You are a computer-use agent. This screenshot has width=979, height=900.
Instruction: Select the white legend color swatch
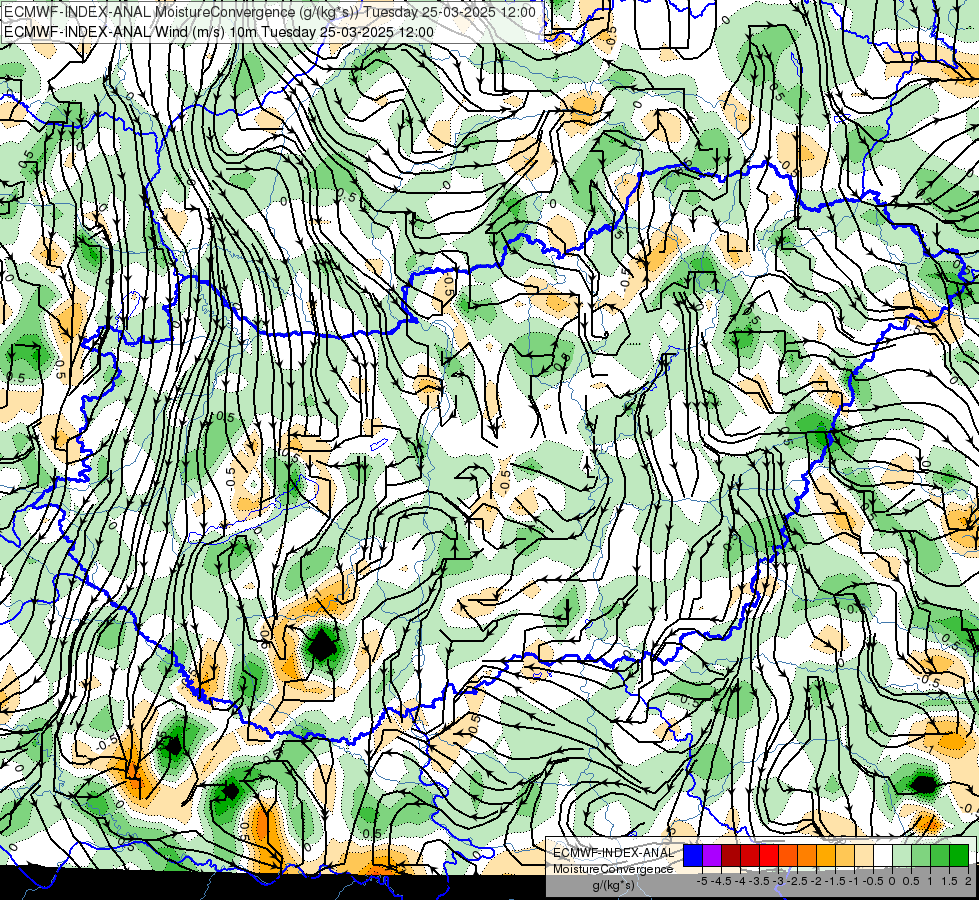point(883,855)
